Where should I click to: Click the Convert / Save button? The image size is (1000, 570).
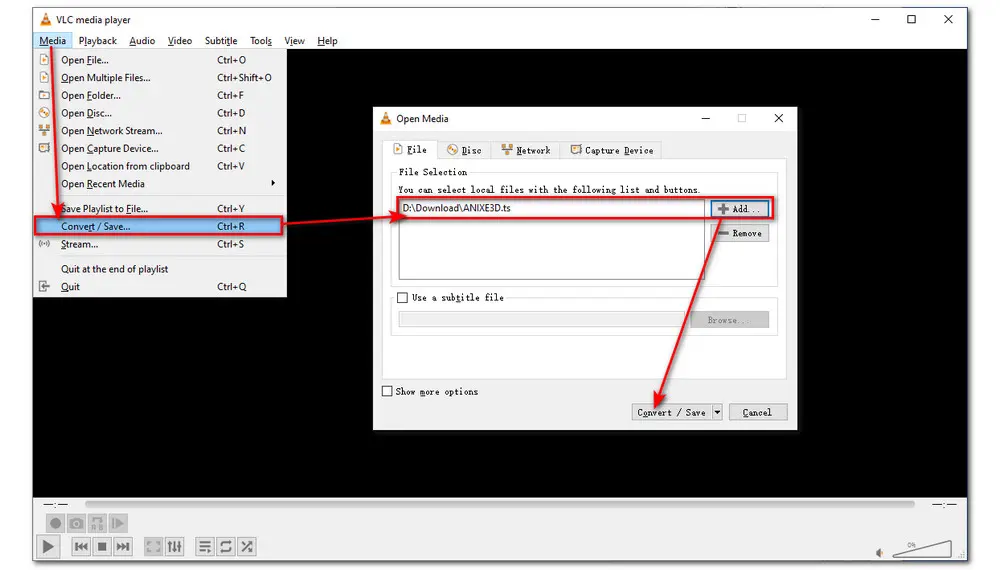[x=672, y=413]
